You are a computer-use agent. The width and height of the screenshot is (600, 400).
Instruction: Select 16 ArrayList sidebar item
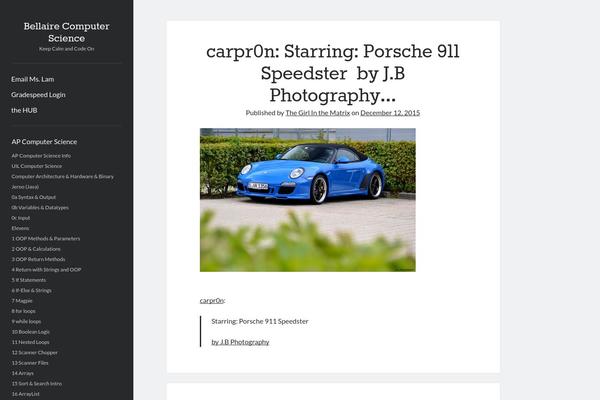pos(25,393)
